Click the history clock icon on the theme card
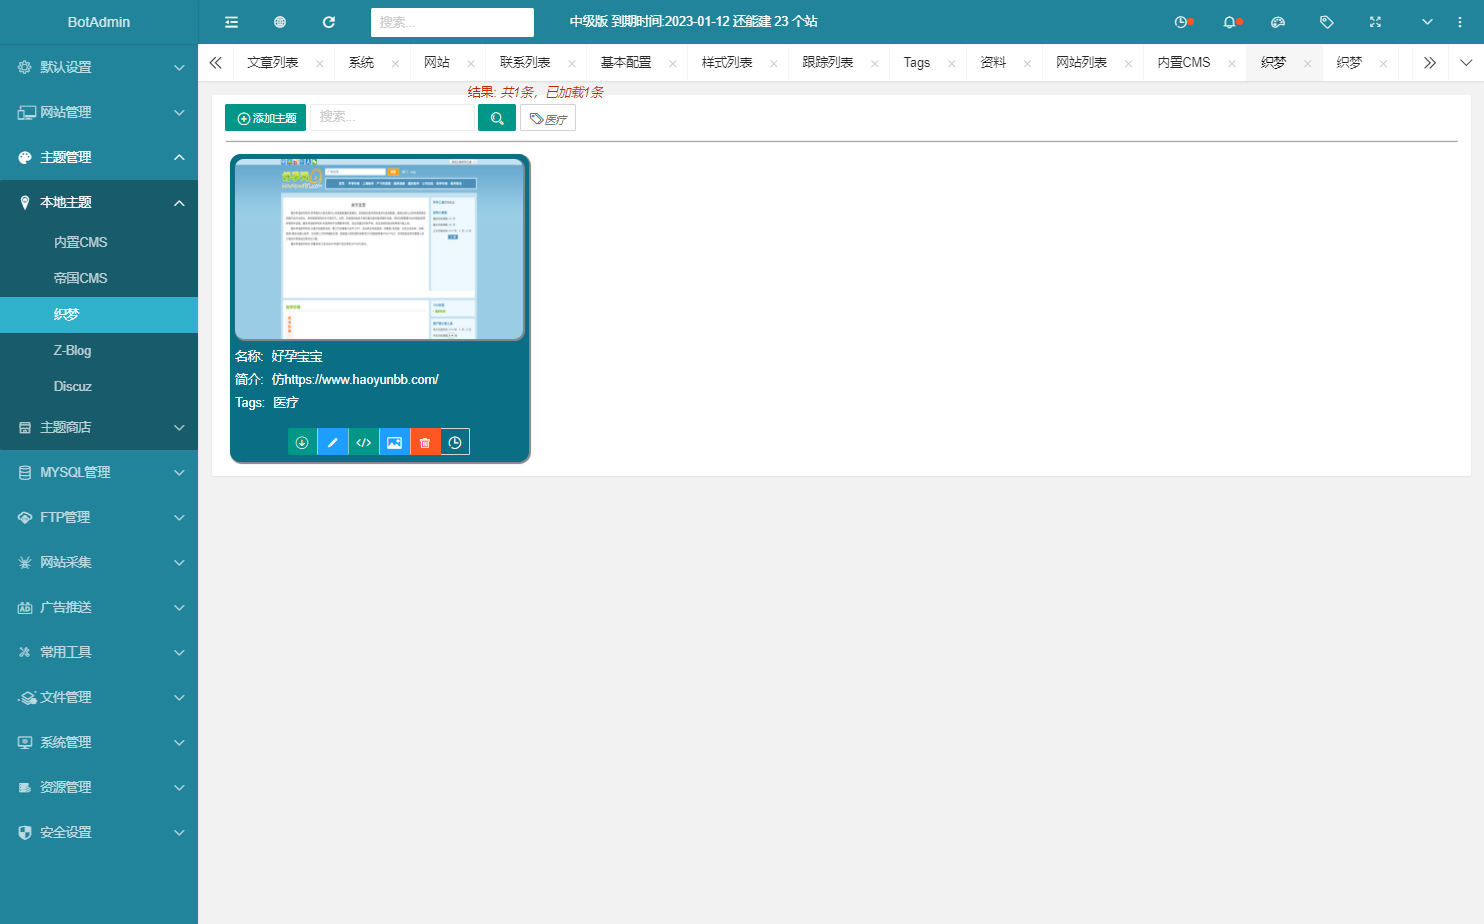Image resolution: width=1484 pixels, height=924 pixels. click(x=455, y=442)
